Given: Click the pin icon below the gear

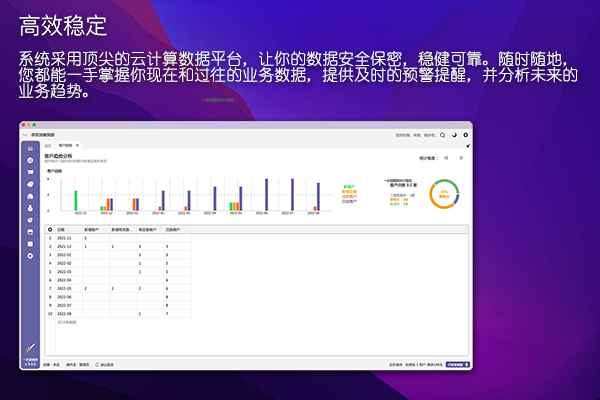Looking at the screenshot, I should 468,146.
